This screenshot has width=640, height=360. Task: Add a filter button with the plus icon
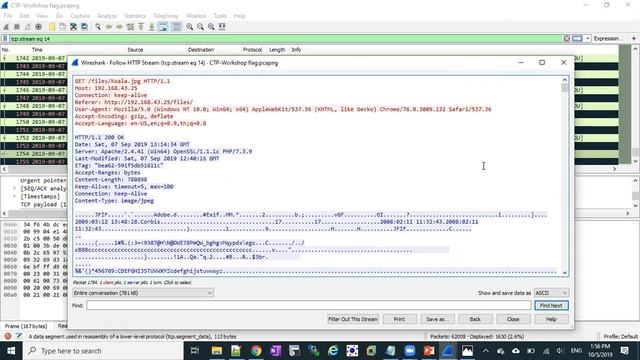coord(634,39)
